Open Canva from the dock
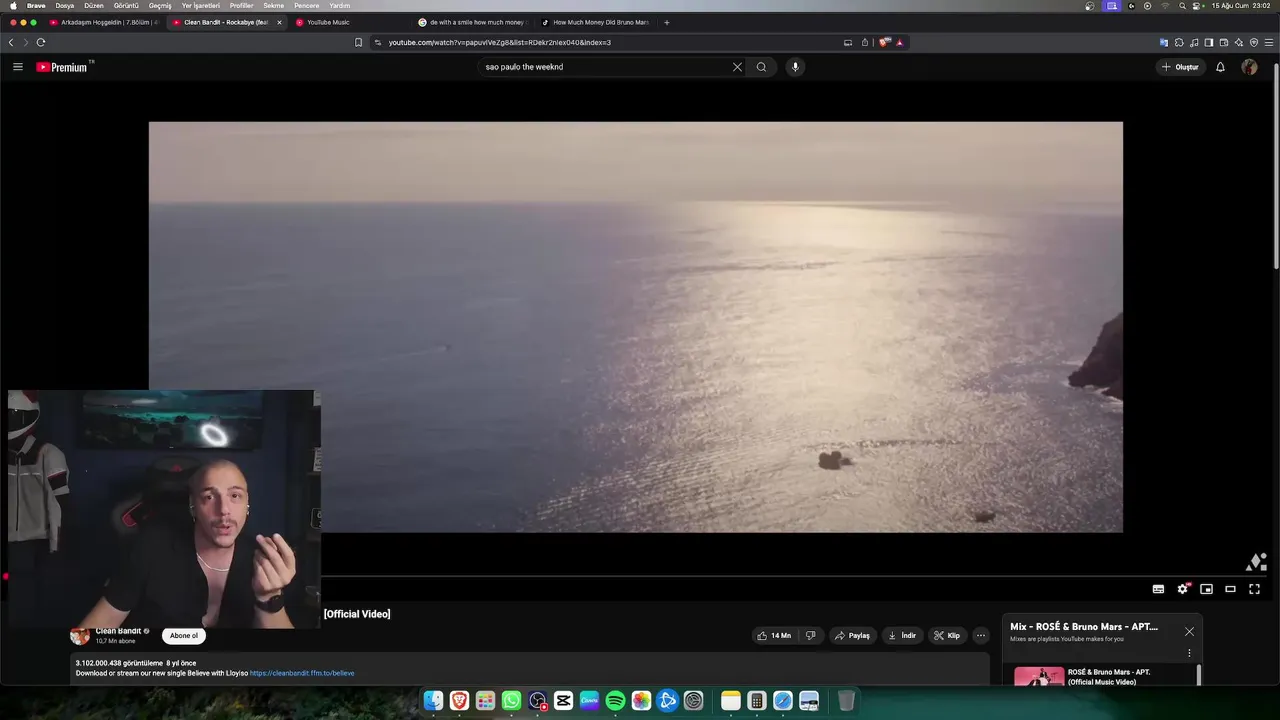Image resolution: width=1280 pixels, height=720 pixels. point(589,701)
